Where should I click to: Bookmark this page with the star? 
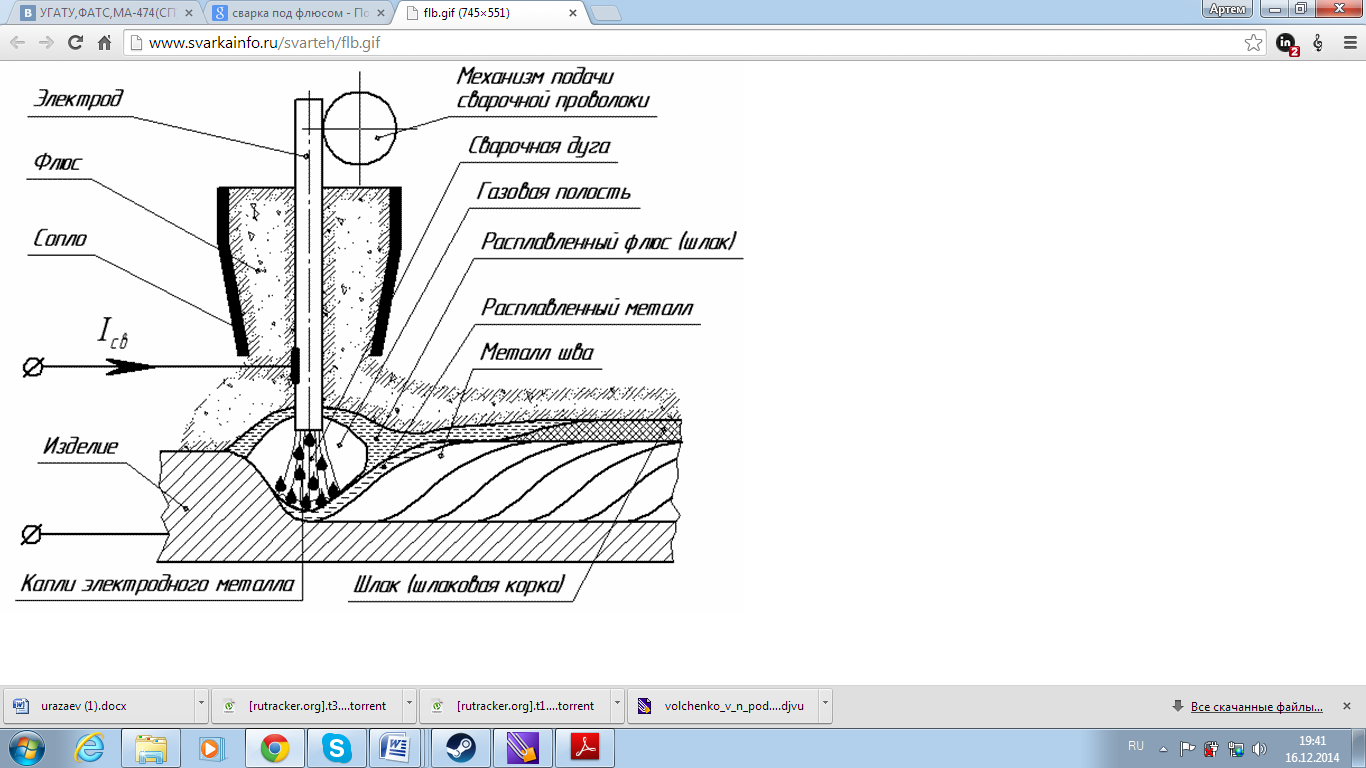(1253, 43)
